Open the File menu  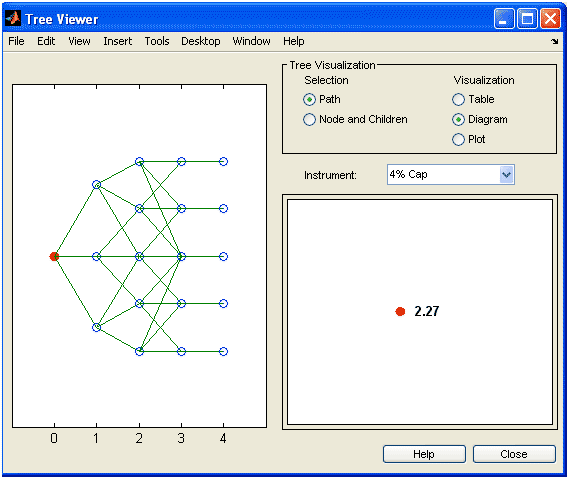(x=16, y=41)
